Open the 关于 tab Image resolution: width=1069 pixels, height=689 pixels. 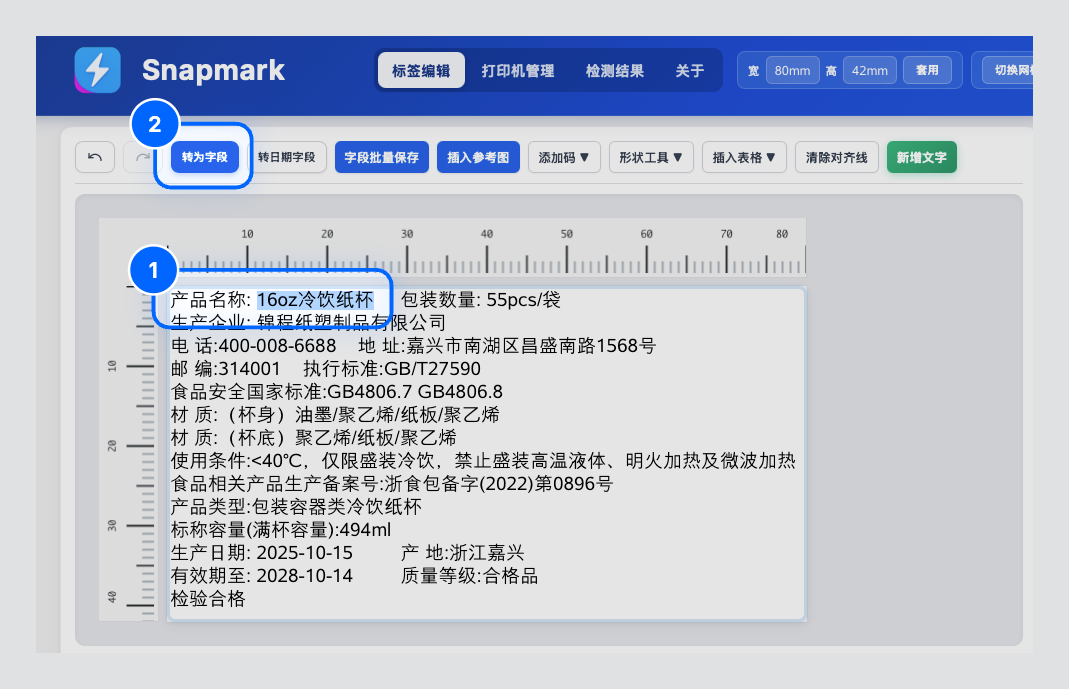pos(689,71)
